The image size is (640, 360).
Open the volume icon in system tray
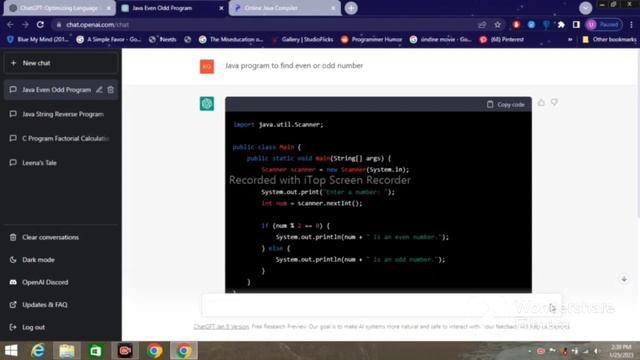(x=597, y=351)
